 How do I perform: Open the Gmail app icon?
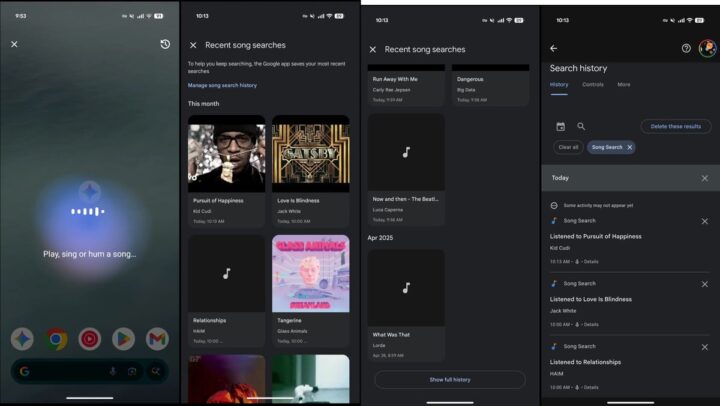pos(157,339)
